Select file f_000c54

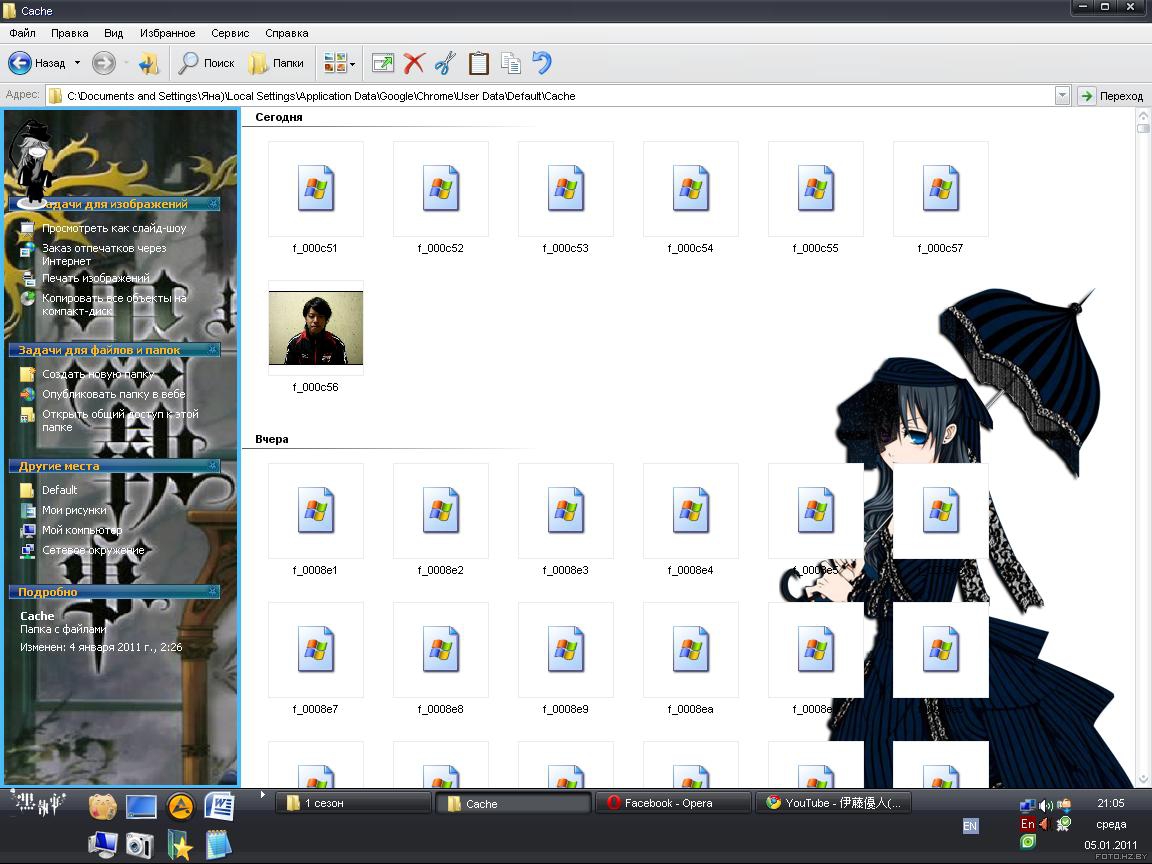pyautogui.click(x=691, y=198)
